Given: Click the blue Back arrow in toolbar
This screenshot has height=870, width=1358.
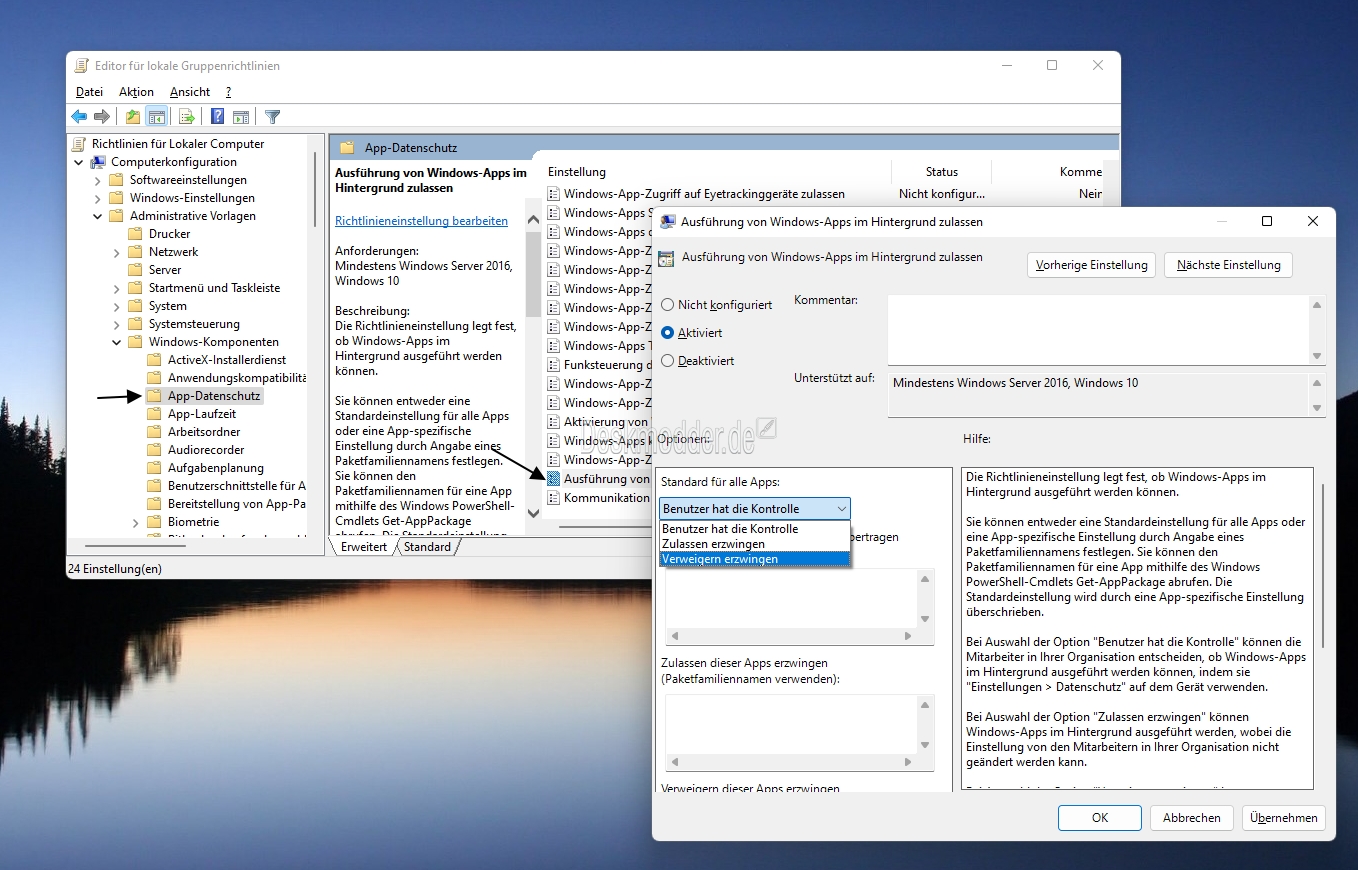Looking at the screenshot, I should 79,117.
